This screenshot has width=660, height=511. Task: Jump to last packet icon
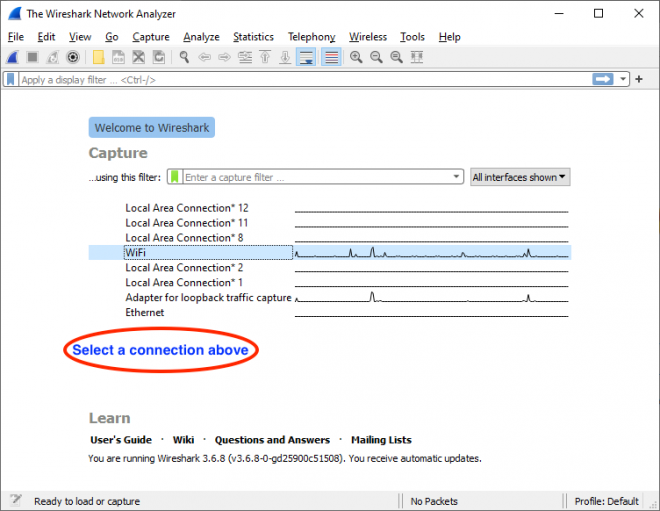point(285,57)
